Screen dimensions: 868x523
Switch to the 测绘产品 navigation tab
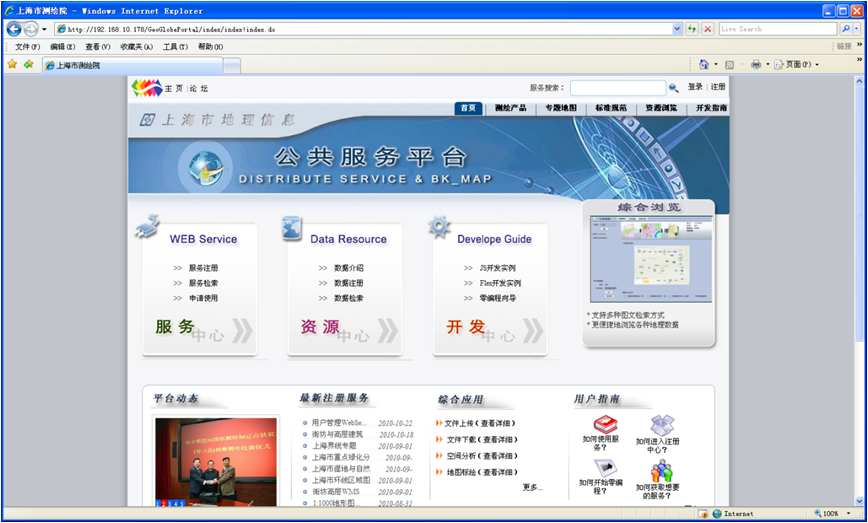coord(510,108)
